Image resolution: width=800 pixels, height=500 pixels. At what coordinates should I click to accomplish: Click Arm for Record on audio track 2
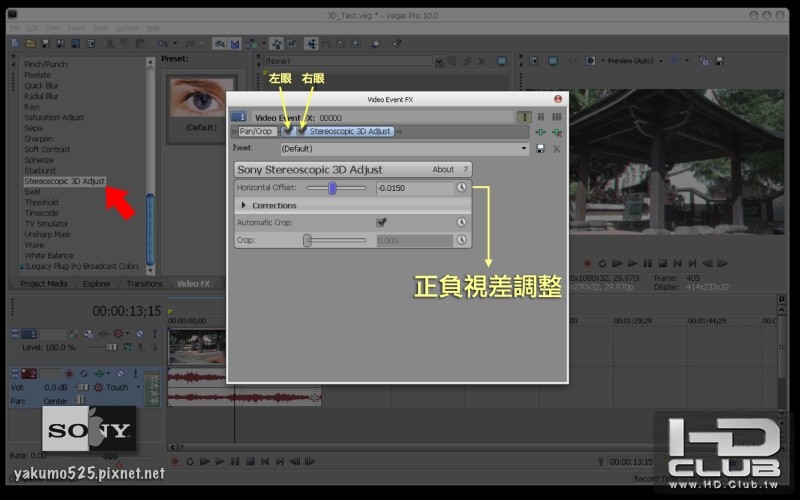pos(69,373)
